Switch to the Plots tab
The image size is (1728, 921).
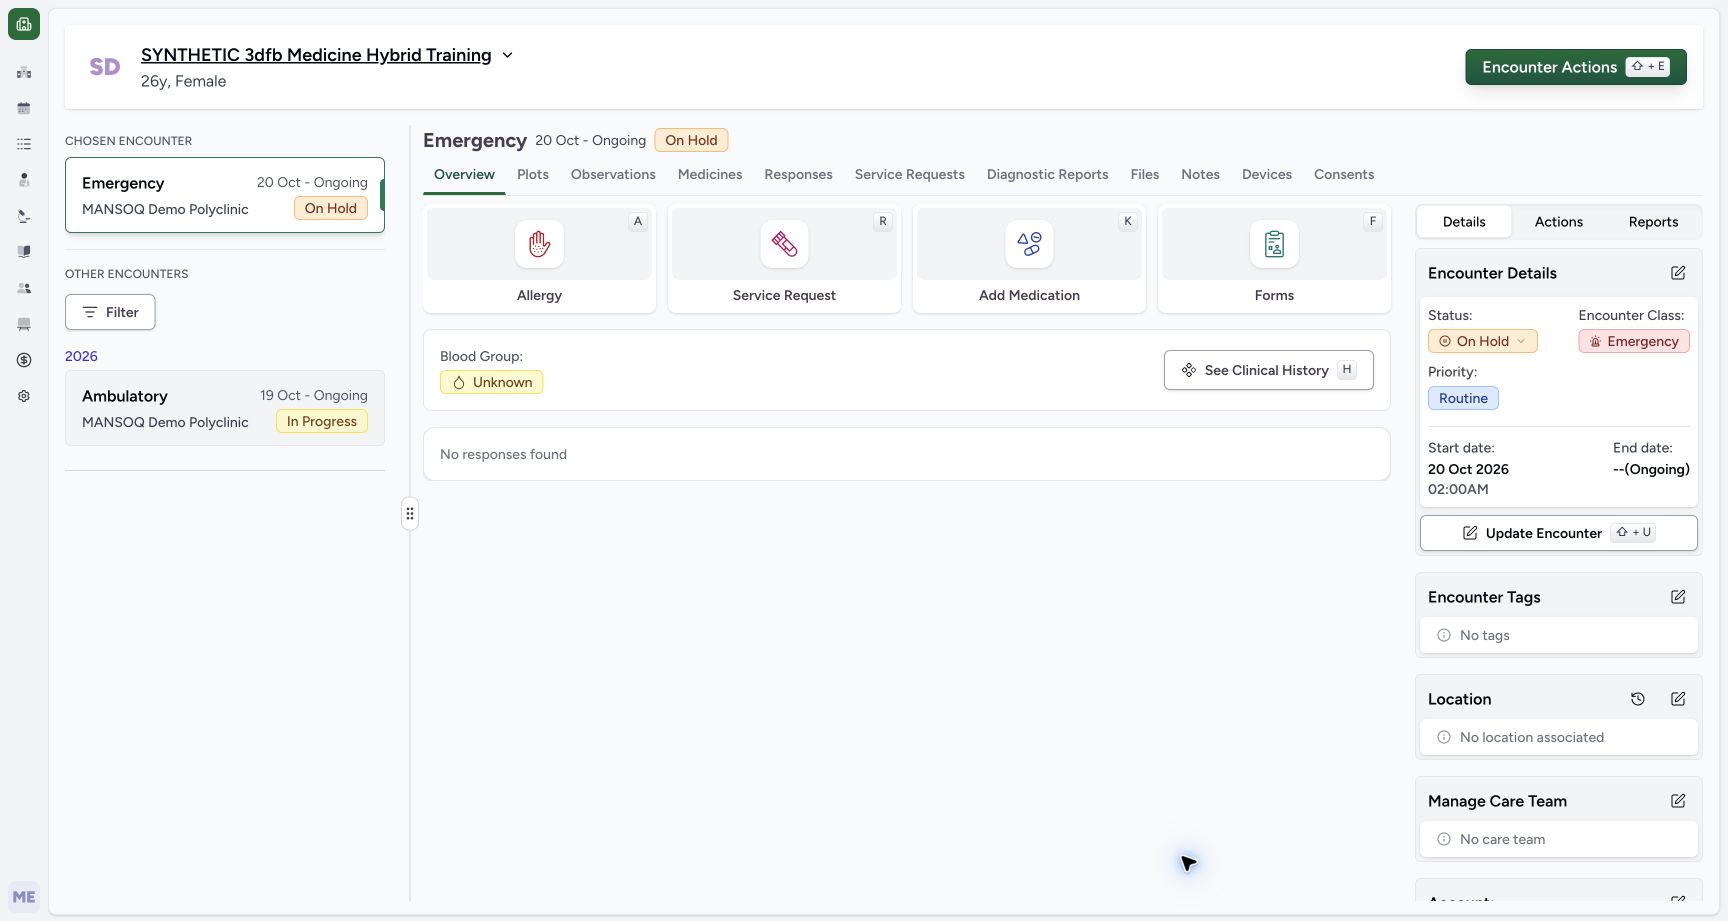tap(533, 174)
